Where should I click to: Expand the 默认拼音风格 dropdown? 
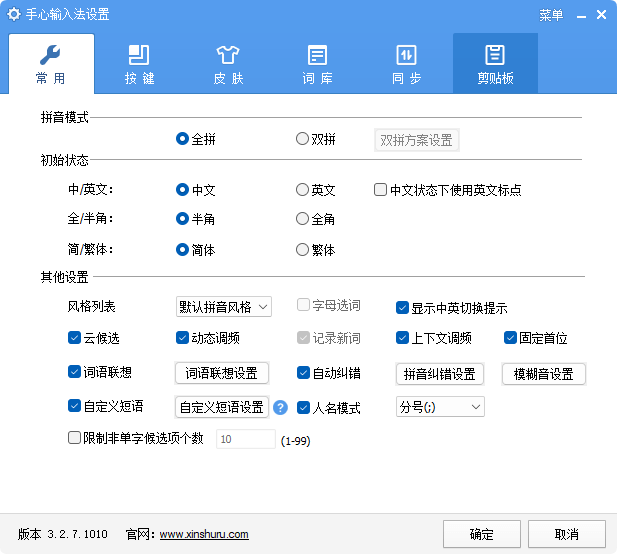pos(224,307)
